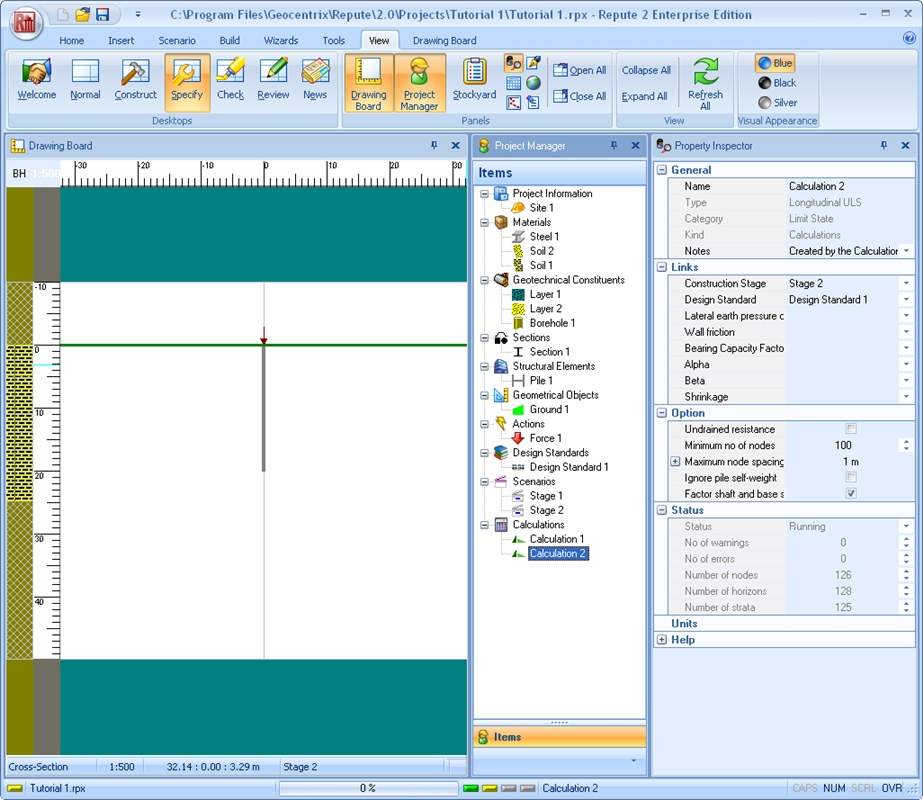Collapse the Status section
Image resolution: width=923 pixels, height=800 pixels.
tap(662, 510)
